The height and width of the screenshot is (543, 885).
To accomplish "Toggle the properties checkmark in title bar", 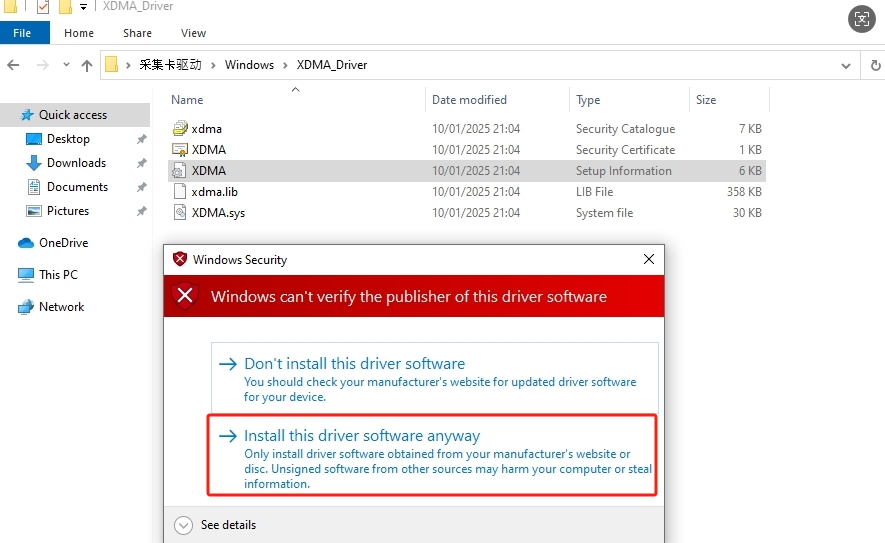I will [43, 7].
